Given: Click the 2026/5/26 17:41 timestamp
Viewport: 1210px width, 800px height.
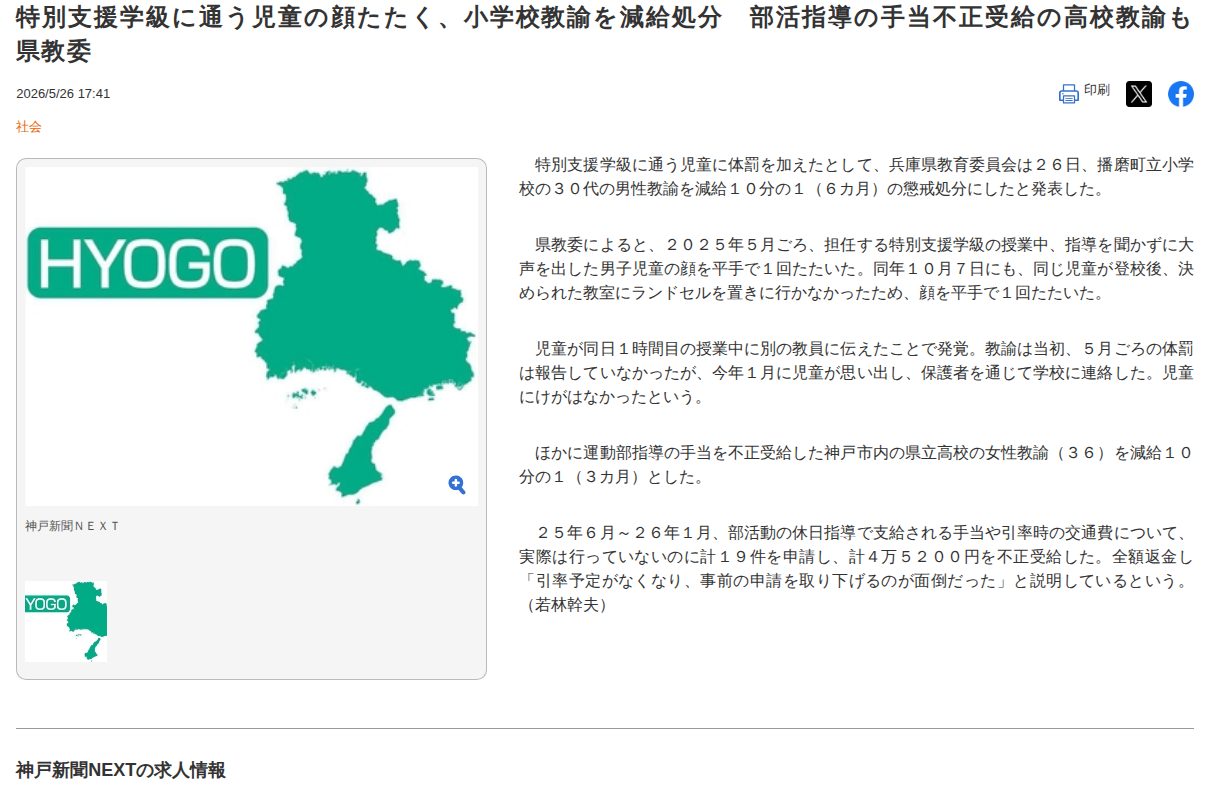Looking at the screenshot, I should click(x=63, y=94).
